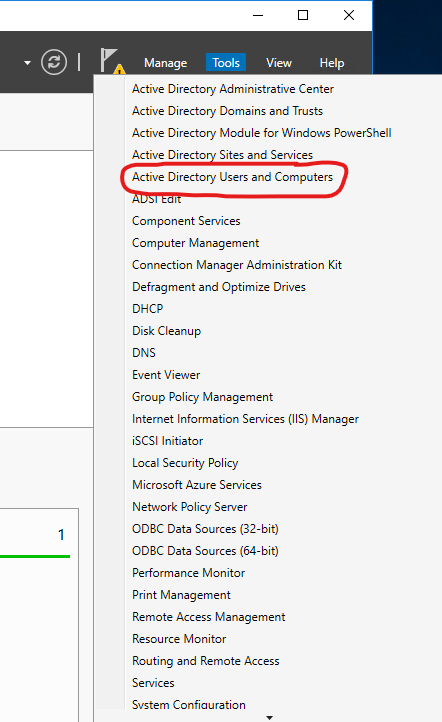Open Routing and Remote Access
Image resolution: width=442 pixels, height=722 pixels.
(x=206, y=661)
